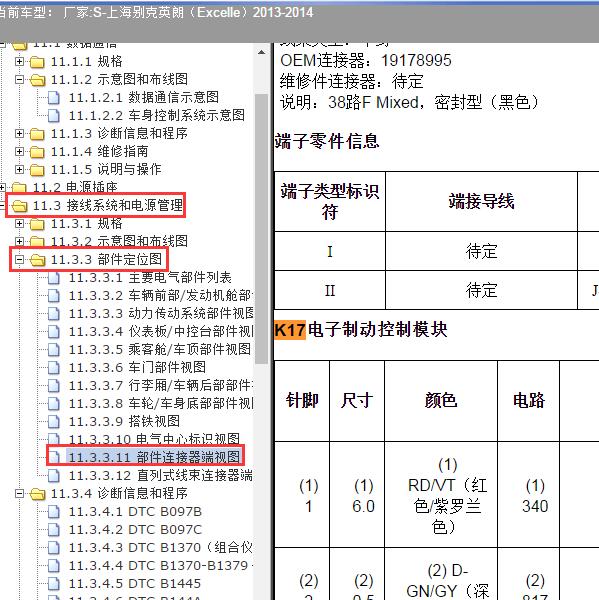
Task: Click OEM connector number 19178995
Action: (416, 60)
